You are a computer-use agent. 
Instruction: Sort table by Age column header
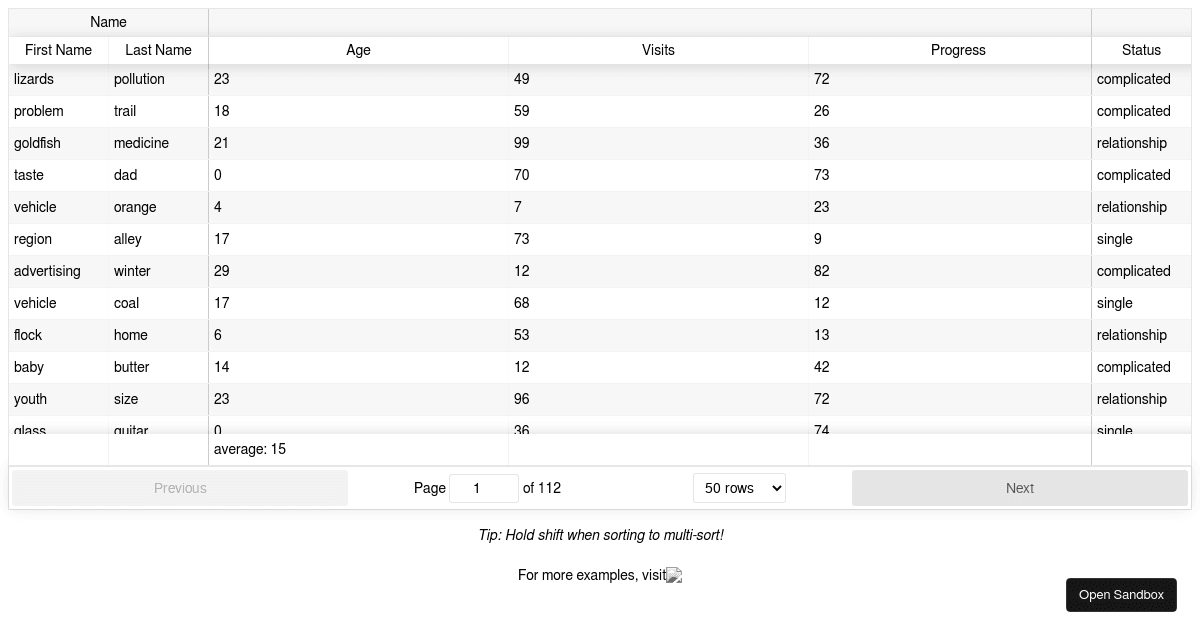click(x=358, y=50)
